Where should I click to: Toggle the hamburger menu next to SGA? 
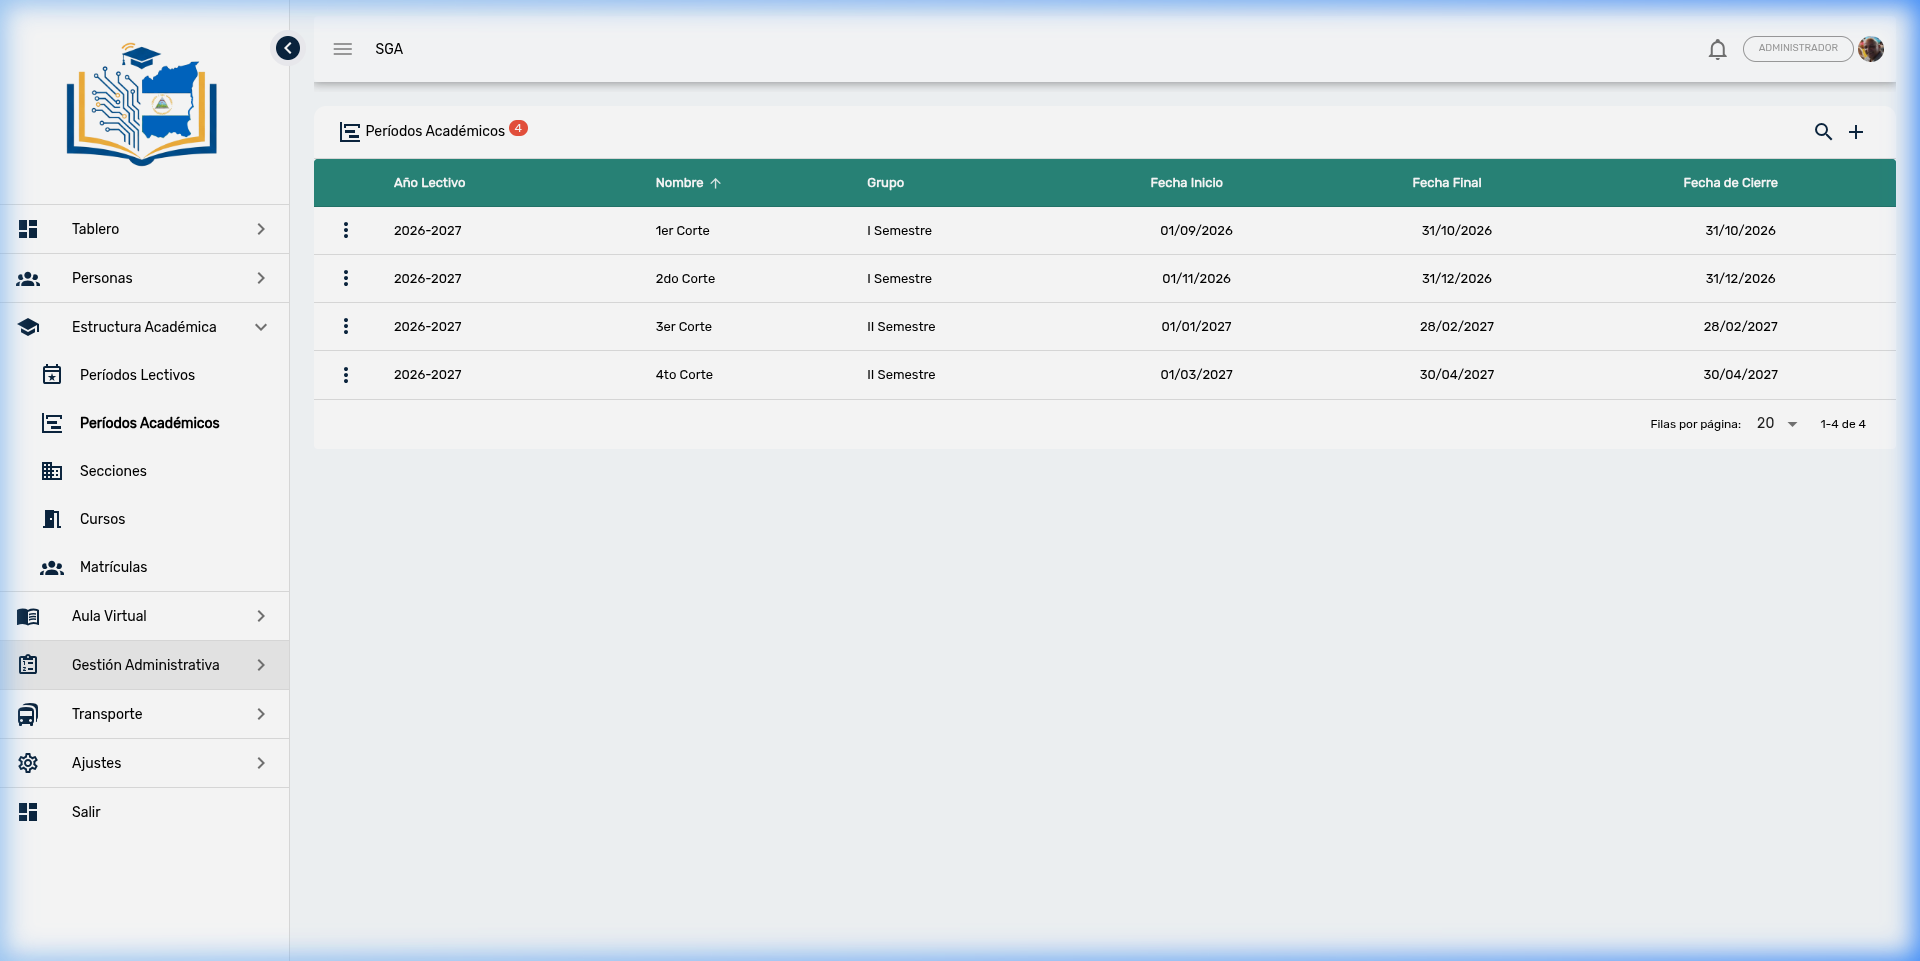pyautogui.click(x=343, y=49)
